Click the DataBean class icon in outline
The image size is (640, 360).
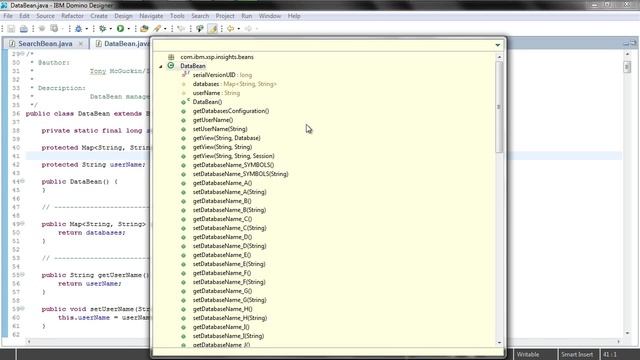tap(171, 66)
